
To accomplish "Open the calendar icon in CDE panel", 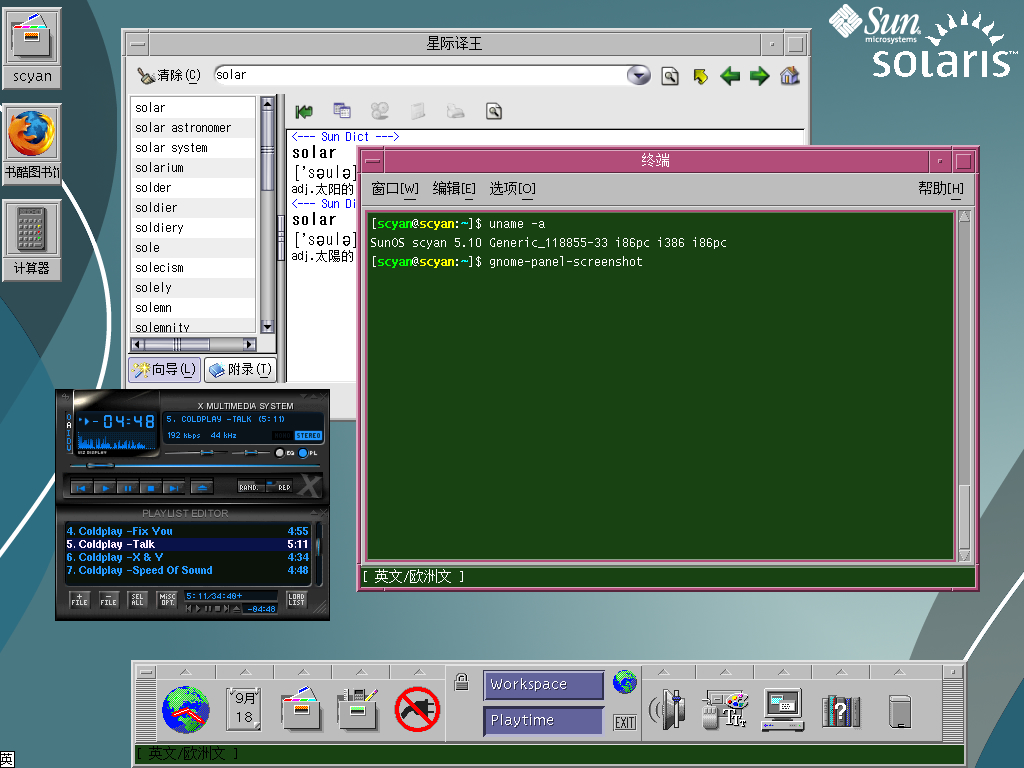I will pos(243,708).
